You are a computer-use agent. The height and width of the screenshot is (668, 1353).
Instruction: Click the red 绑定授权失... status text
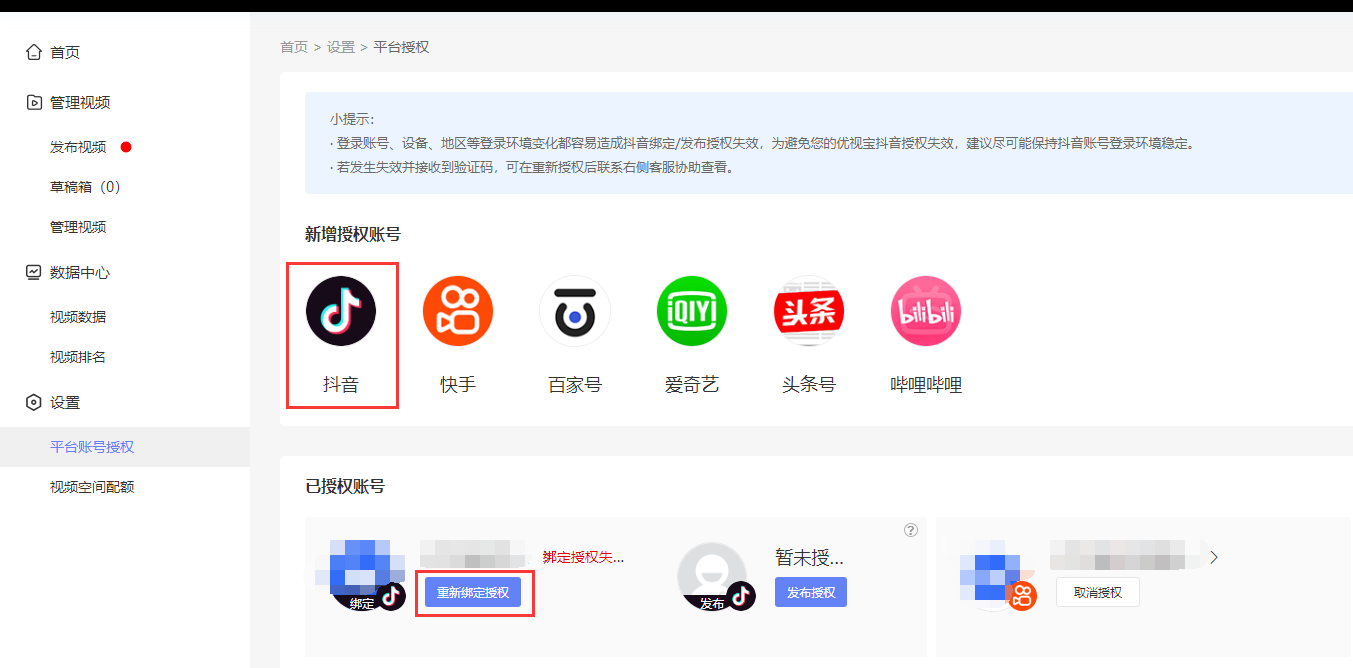pos(583,557)
